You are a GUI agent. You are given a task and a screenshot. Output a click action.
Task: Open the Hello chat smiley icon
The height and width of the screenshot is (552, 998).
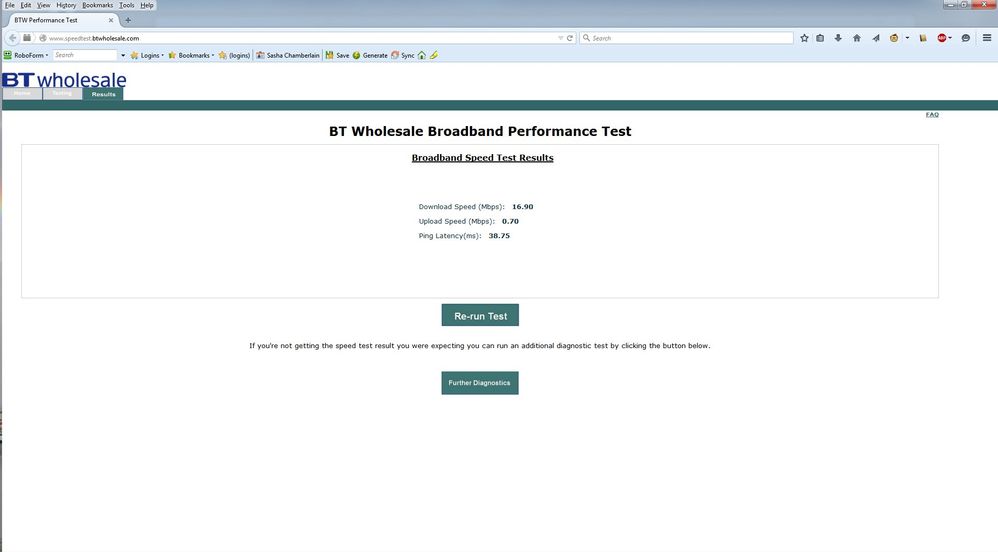[966, 38]
